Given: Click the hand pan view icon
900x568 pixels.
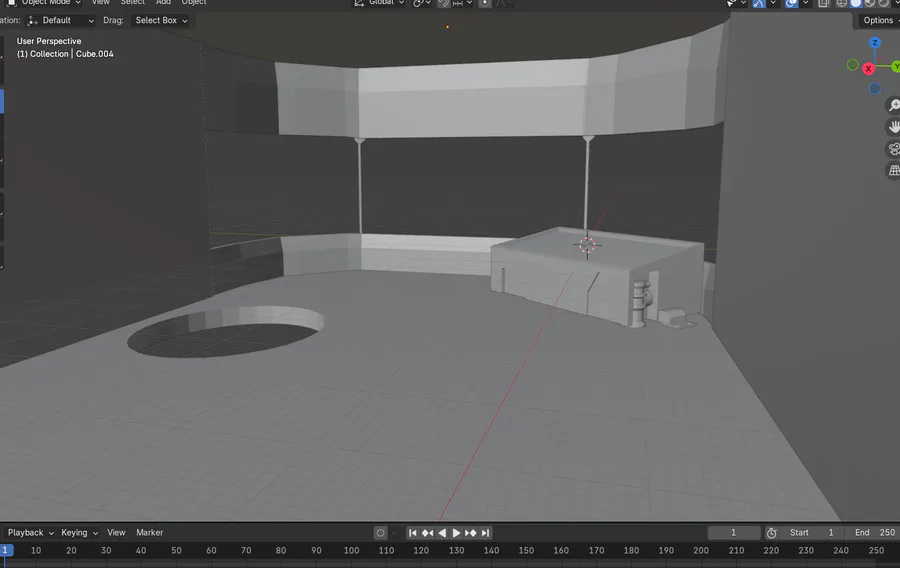Looking at the screenshot, I should tap(894, 127).
